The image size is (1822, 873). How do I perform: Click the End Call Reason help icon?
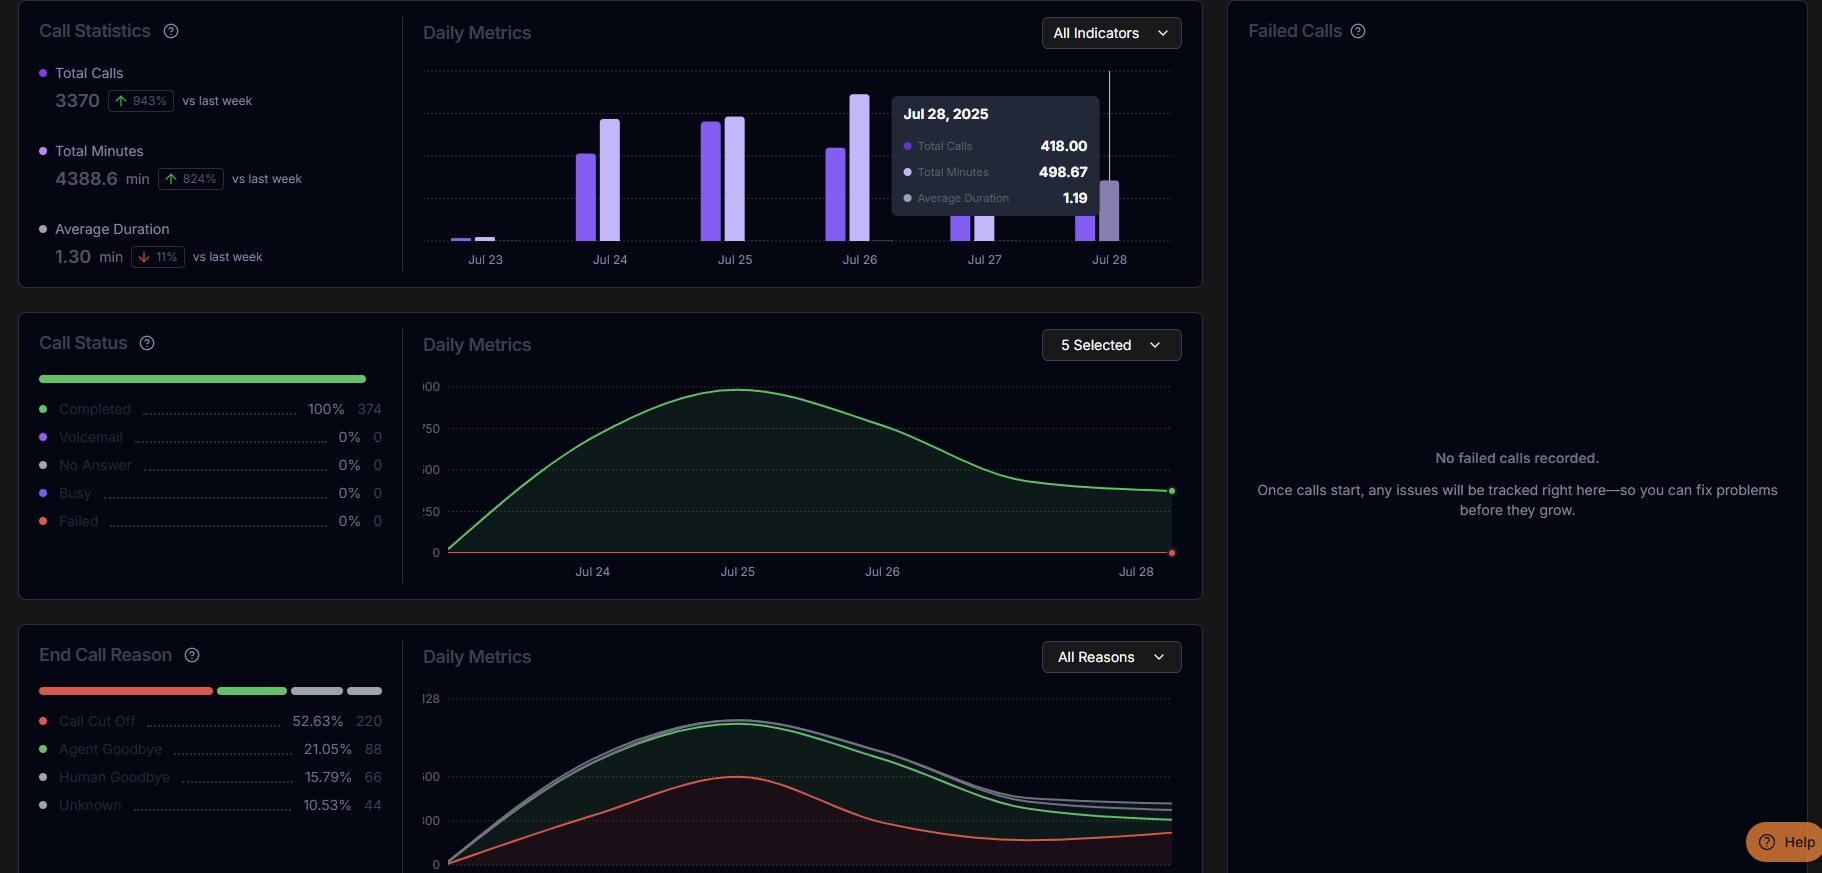tap(192, 655)
